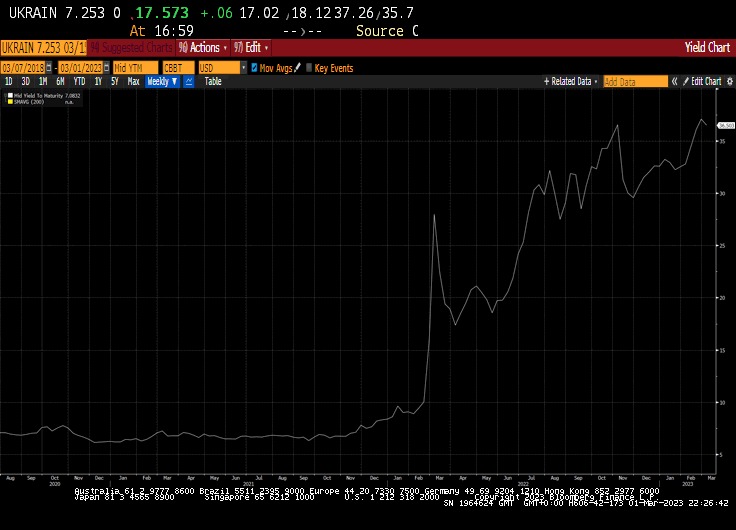Click green price 17.573 in header
This screenshot has height=530, width=736.
tap(162, 13)
